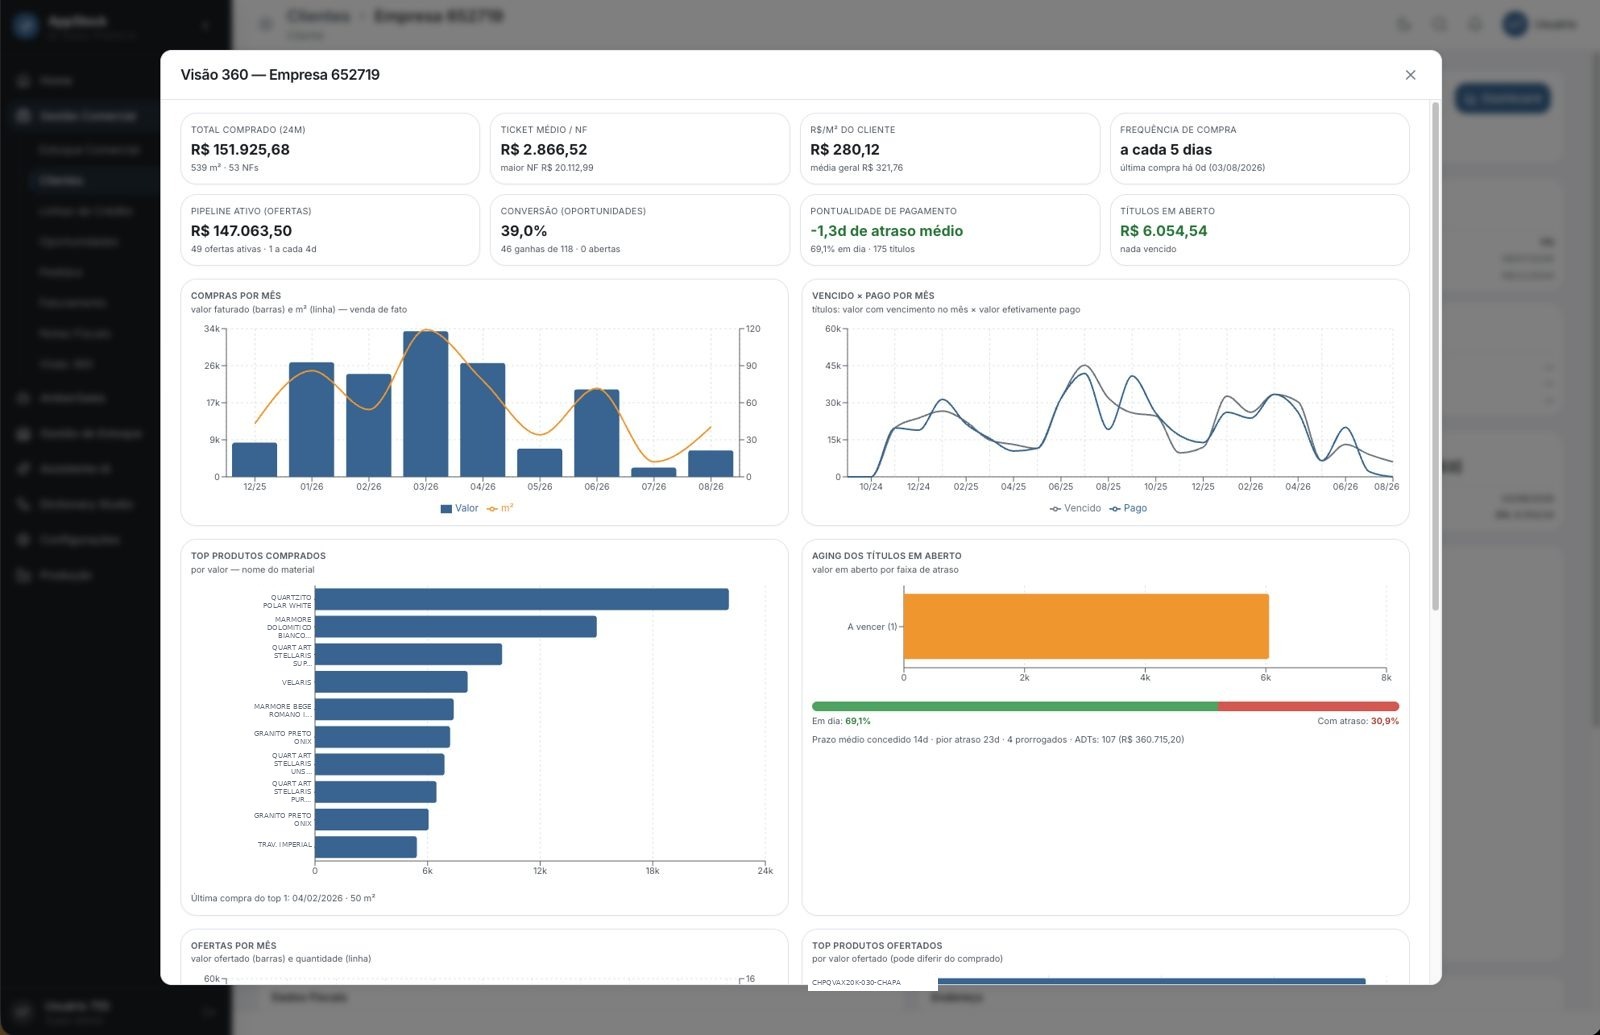Close the Visão 360 modal
The image size is (1600, 1035).
1410,75
